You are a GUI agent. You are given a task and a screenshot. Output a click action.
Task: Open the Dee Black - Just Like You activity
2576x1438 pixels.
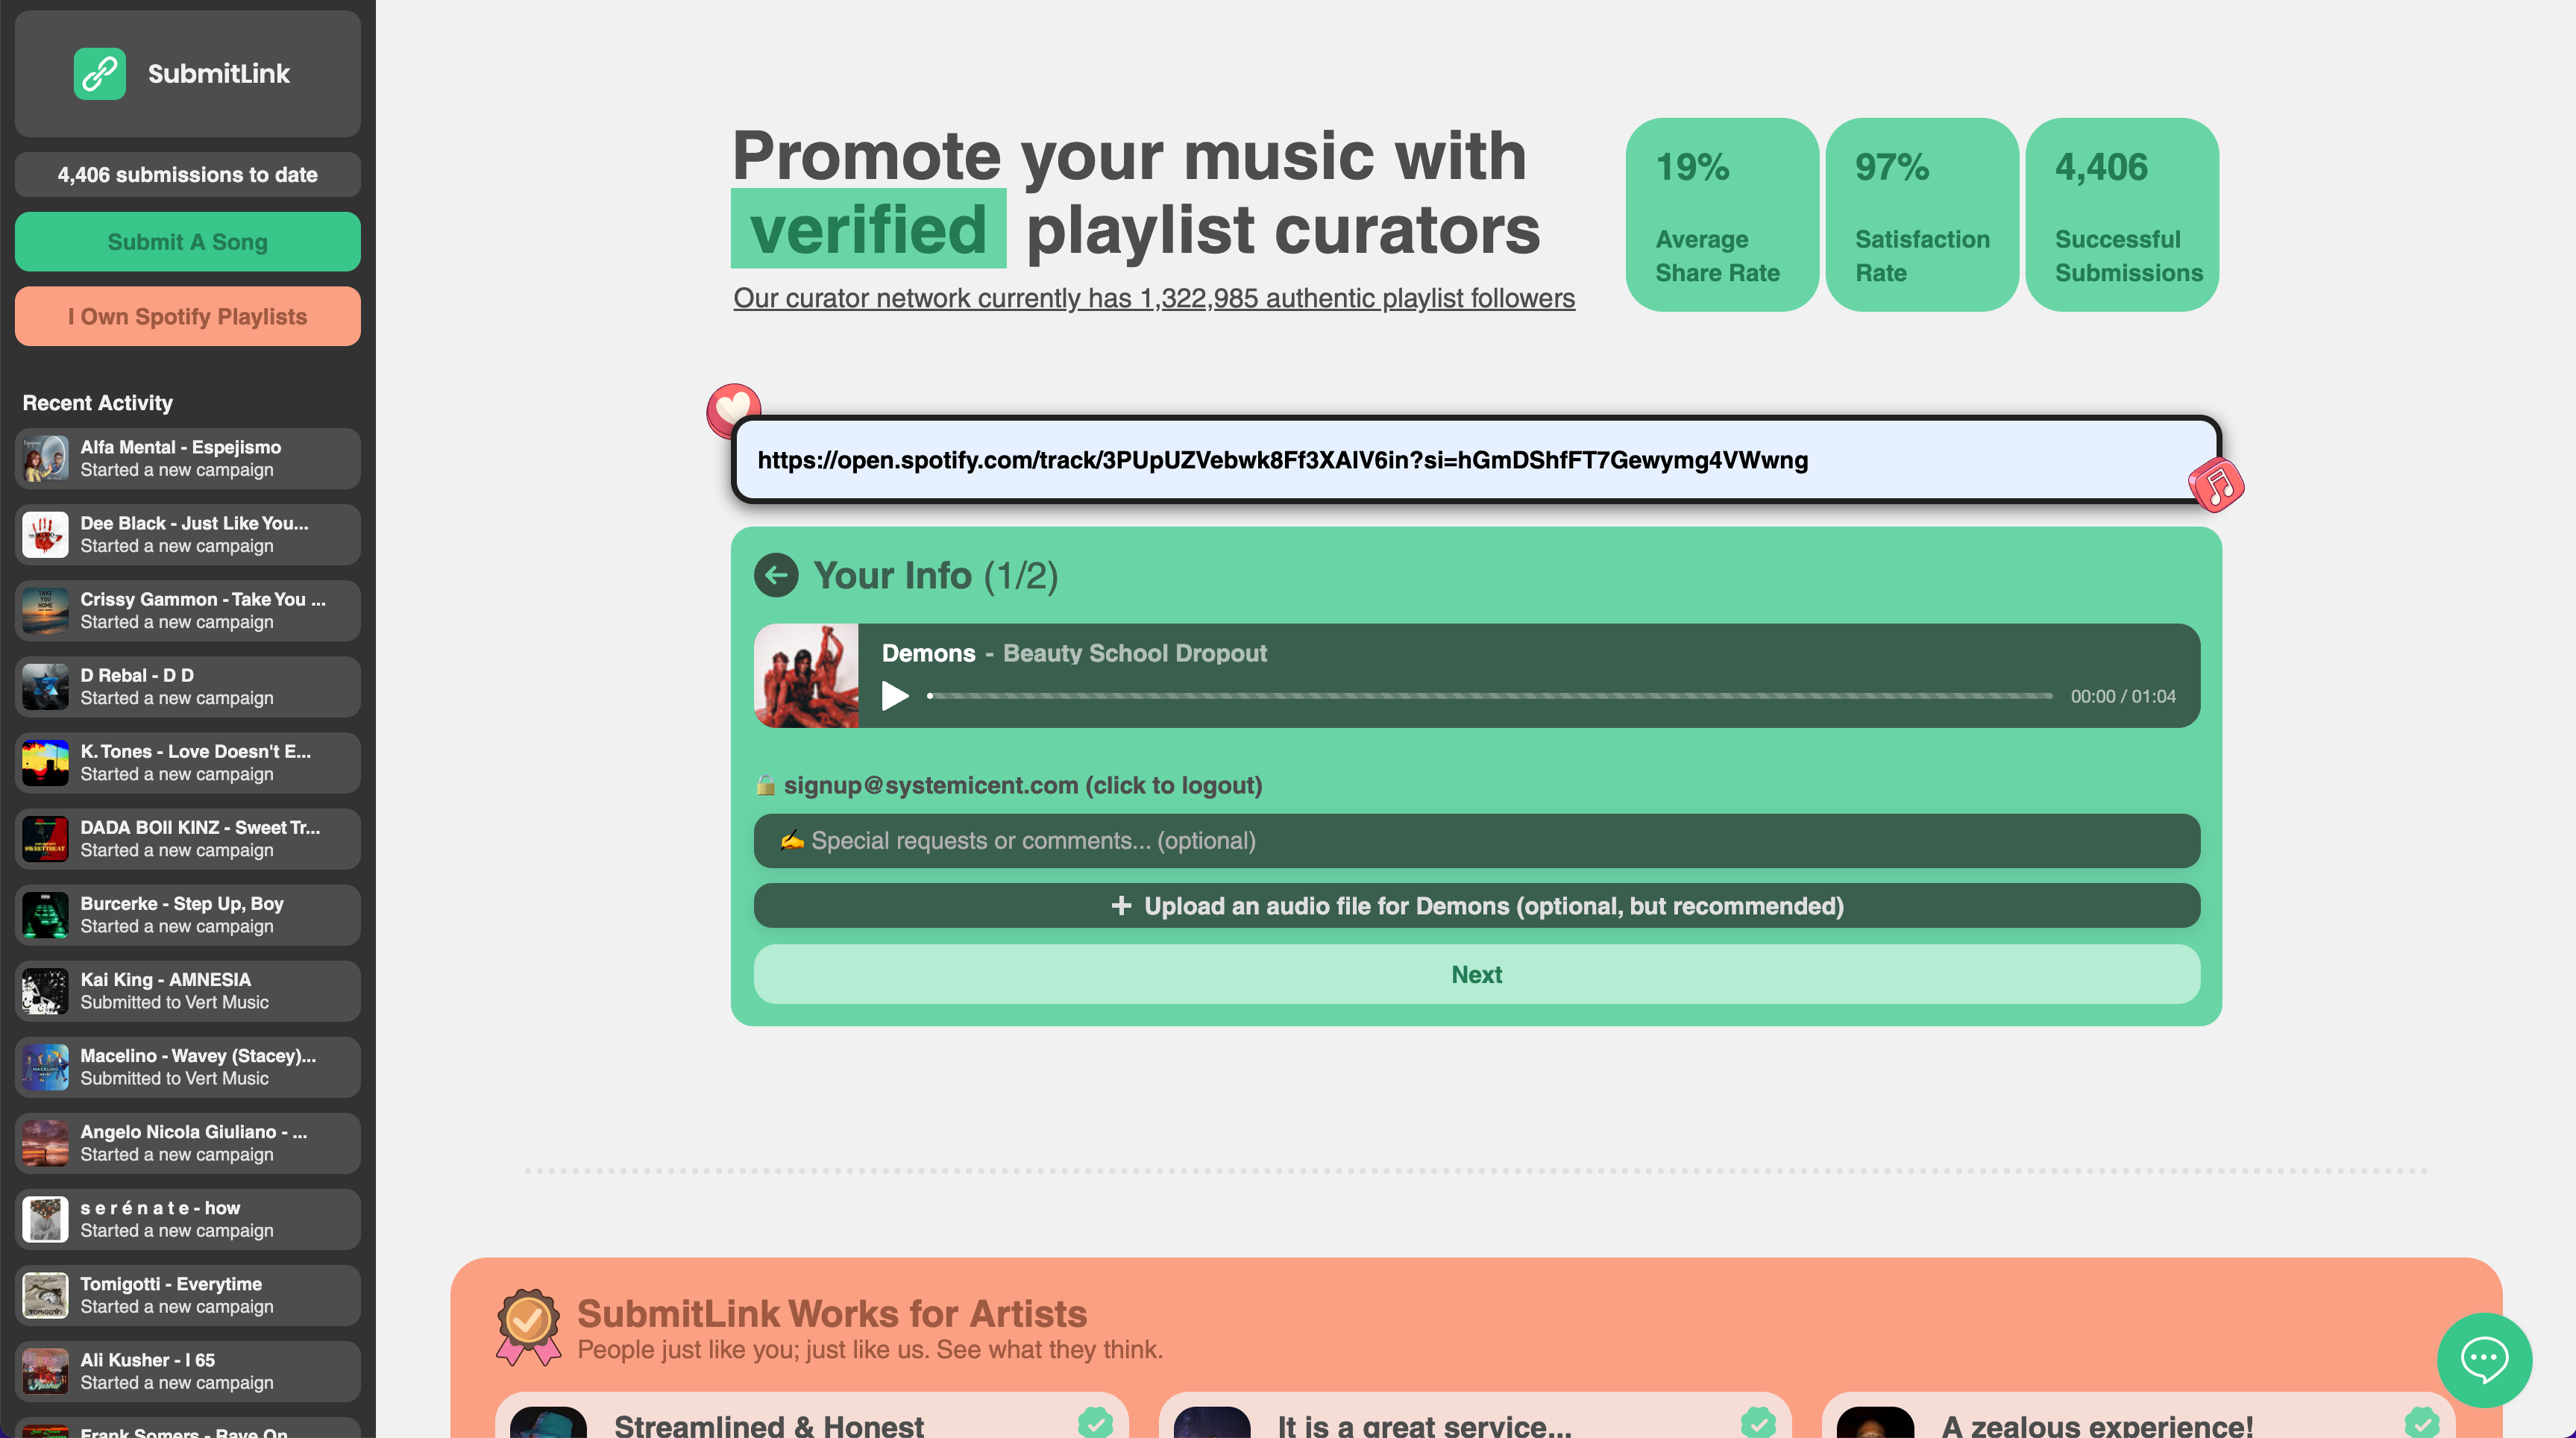tap(188, 535)
